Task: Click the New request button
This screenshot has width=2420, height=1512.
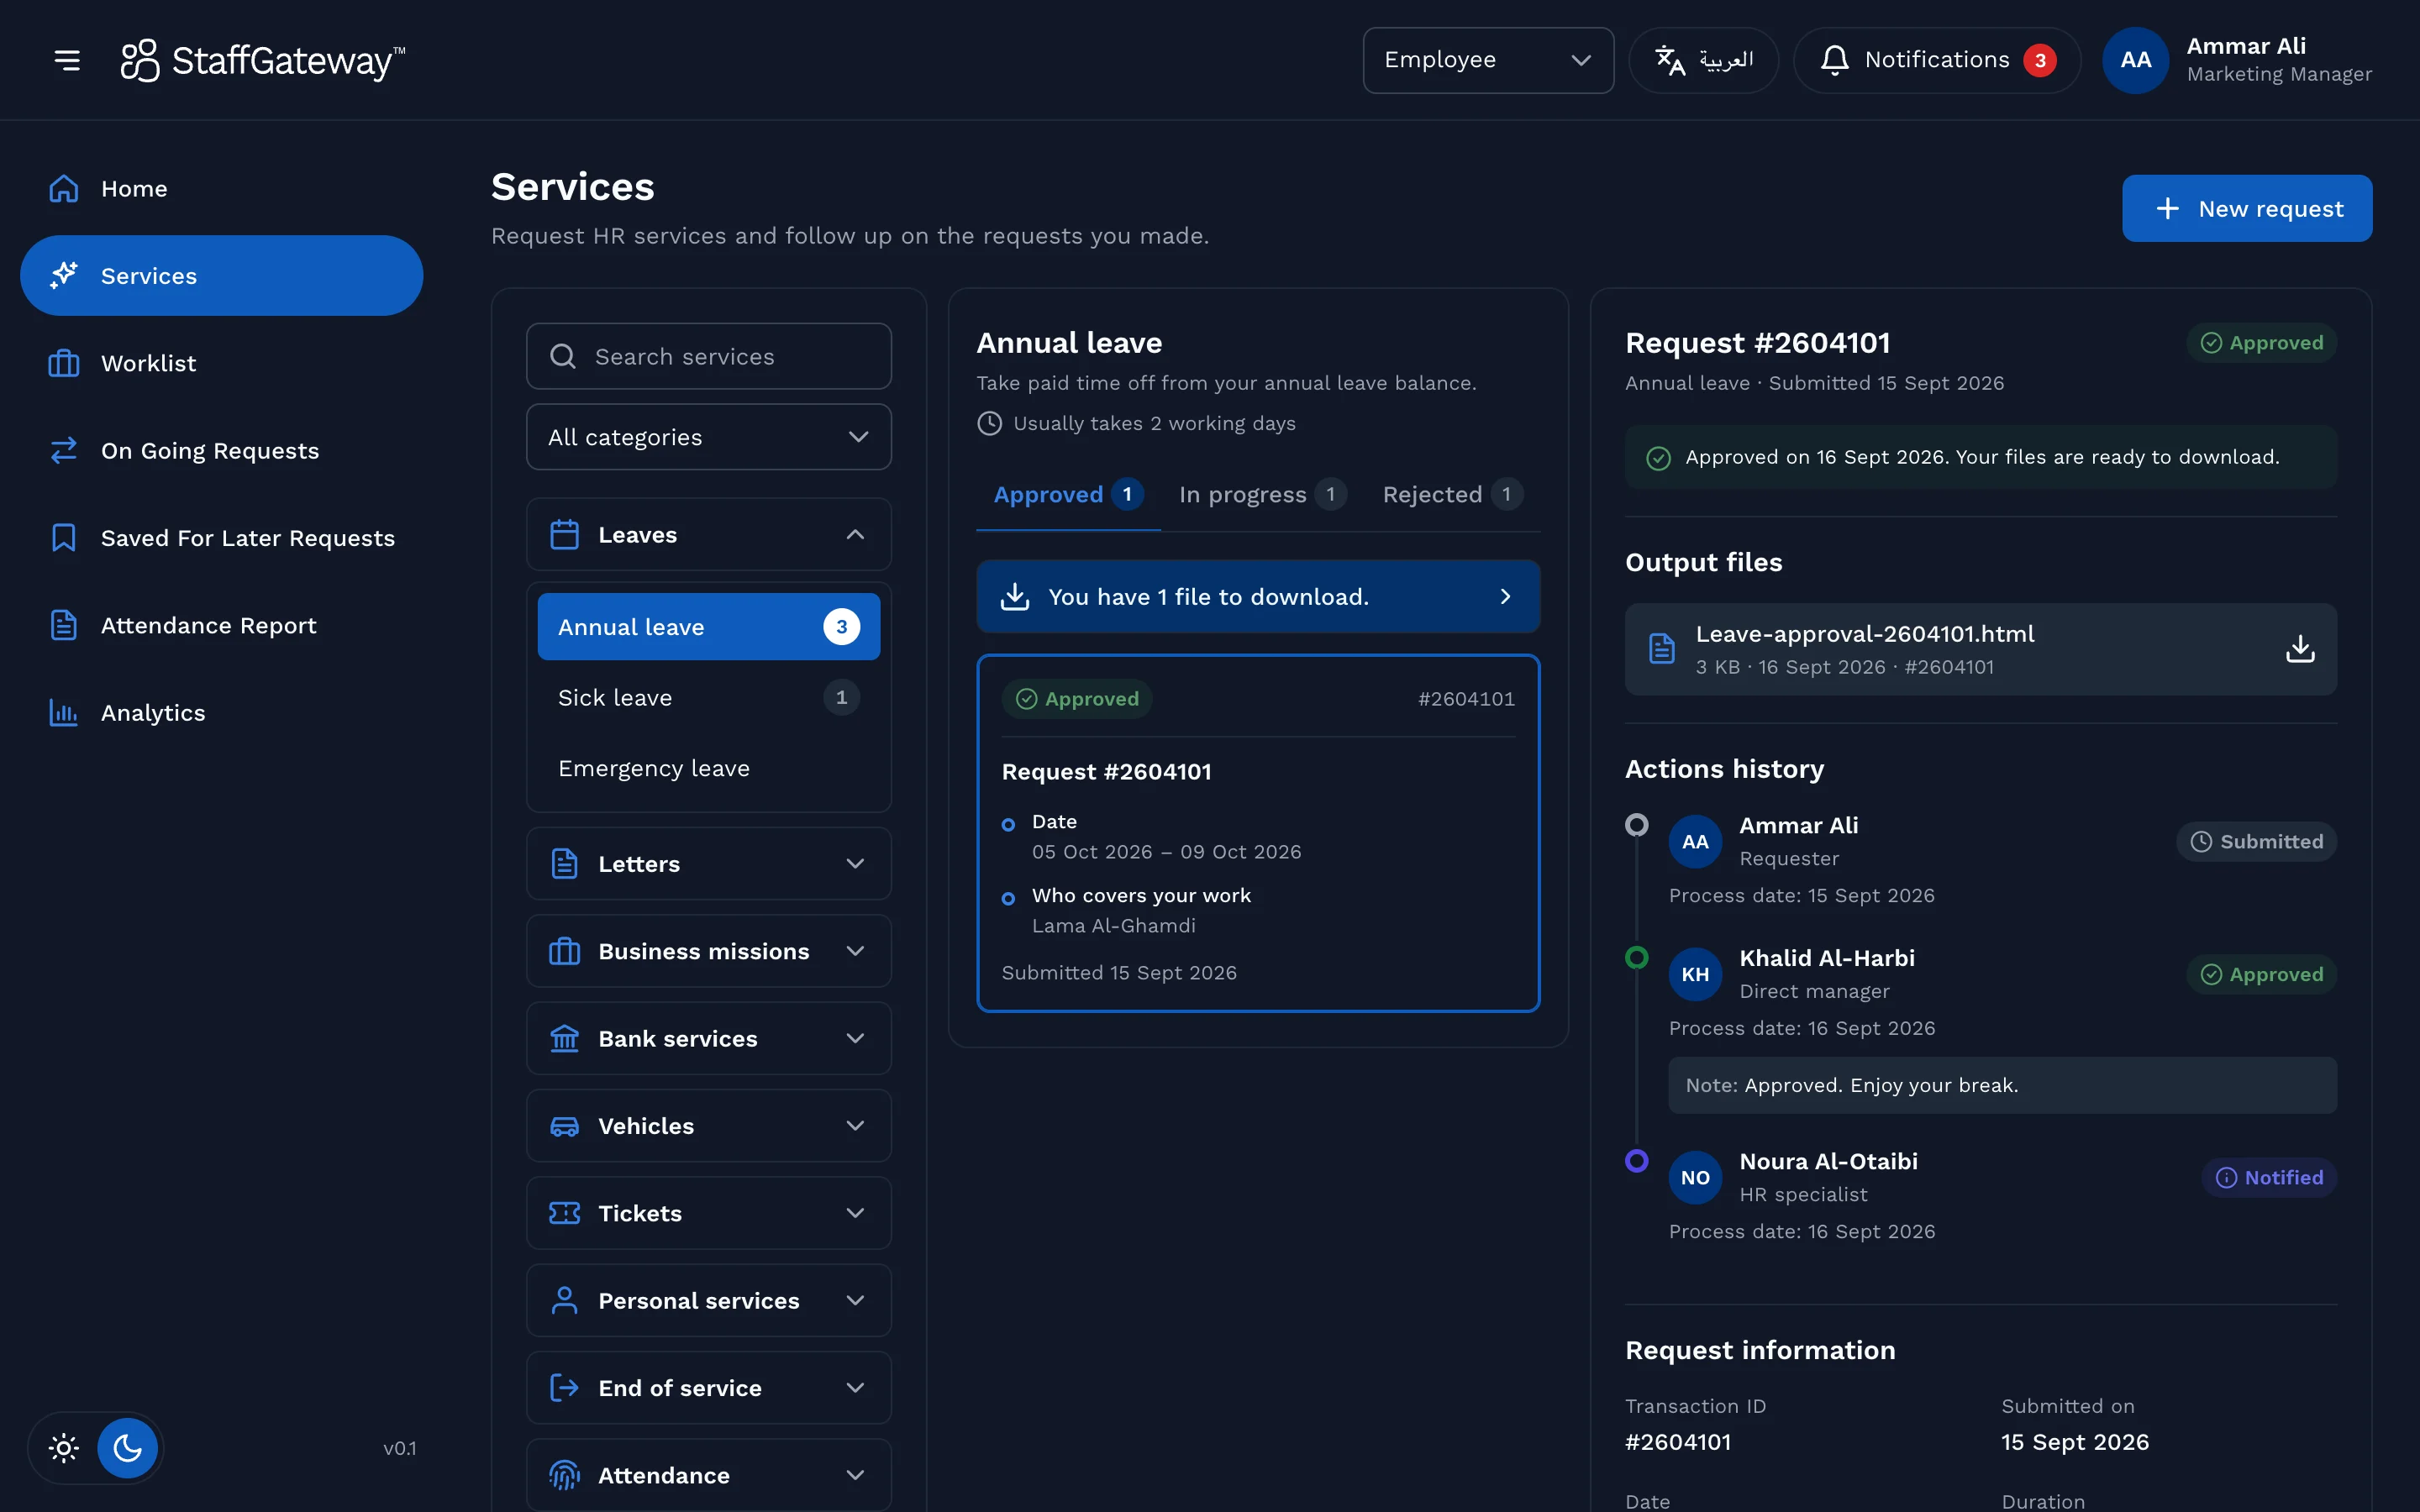Action: pyautogui.click(x=2247, y=208)
